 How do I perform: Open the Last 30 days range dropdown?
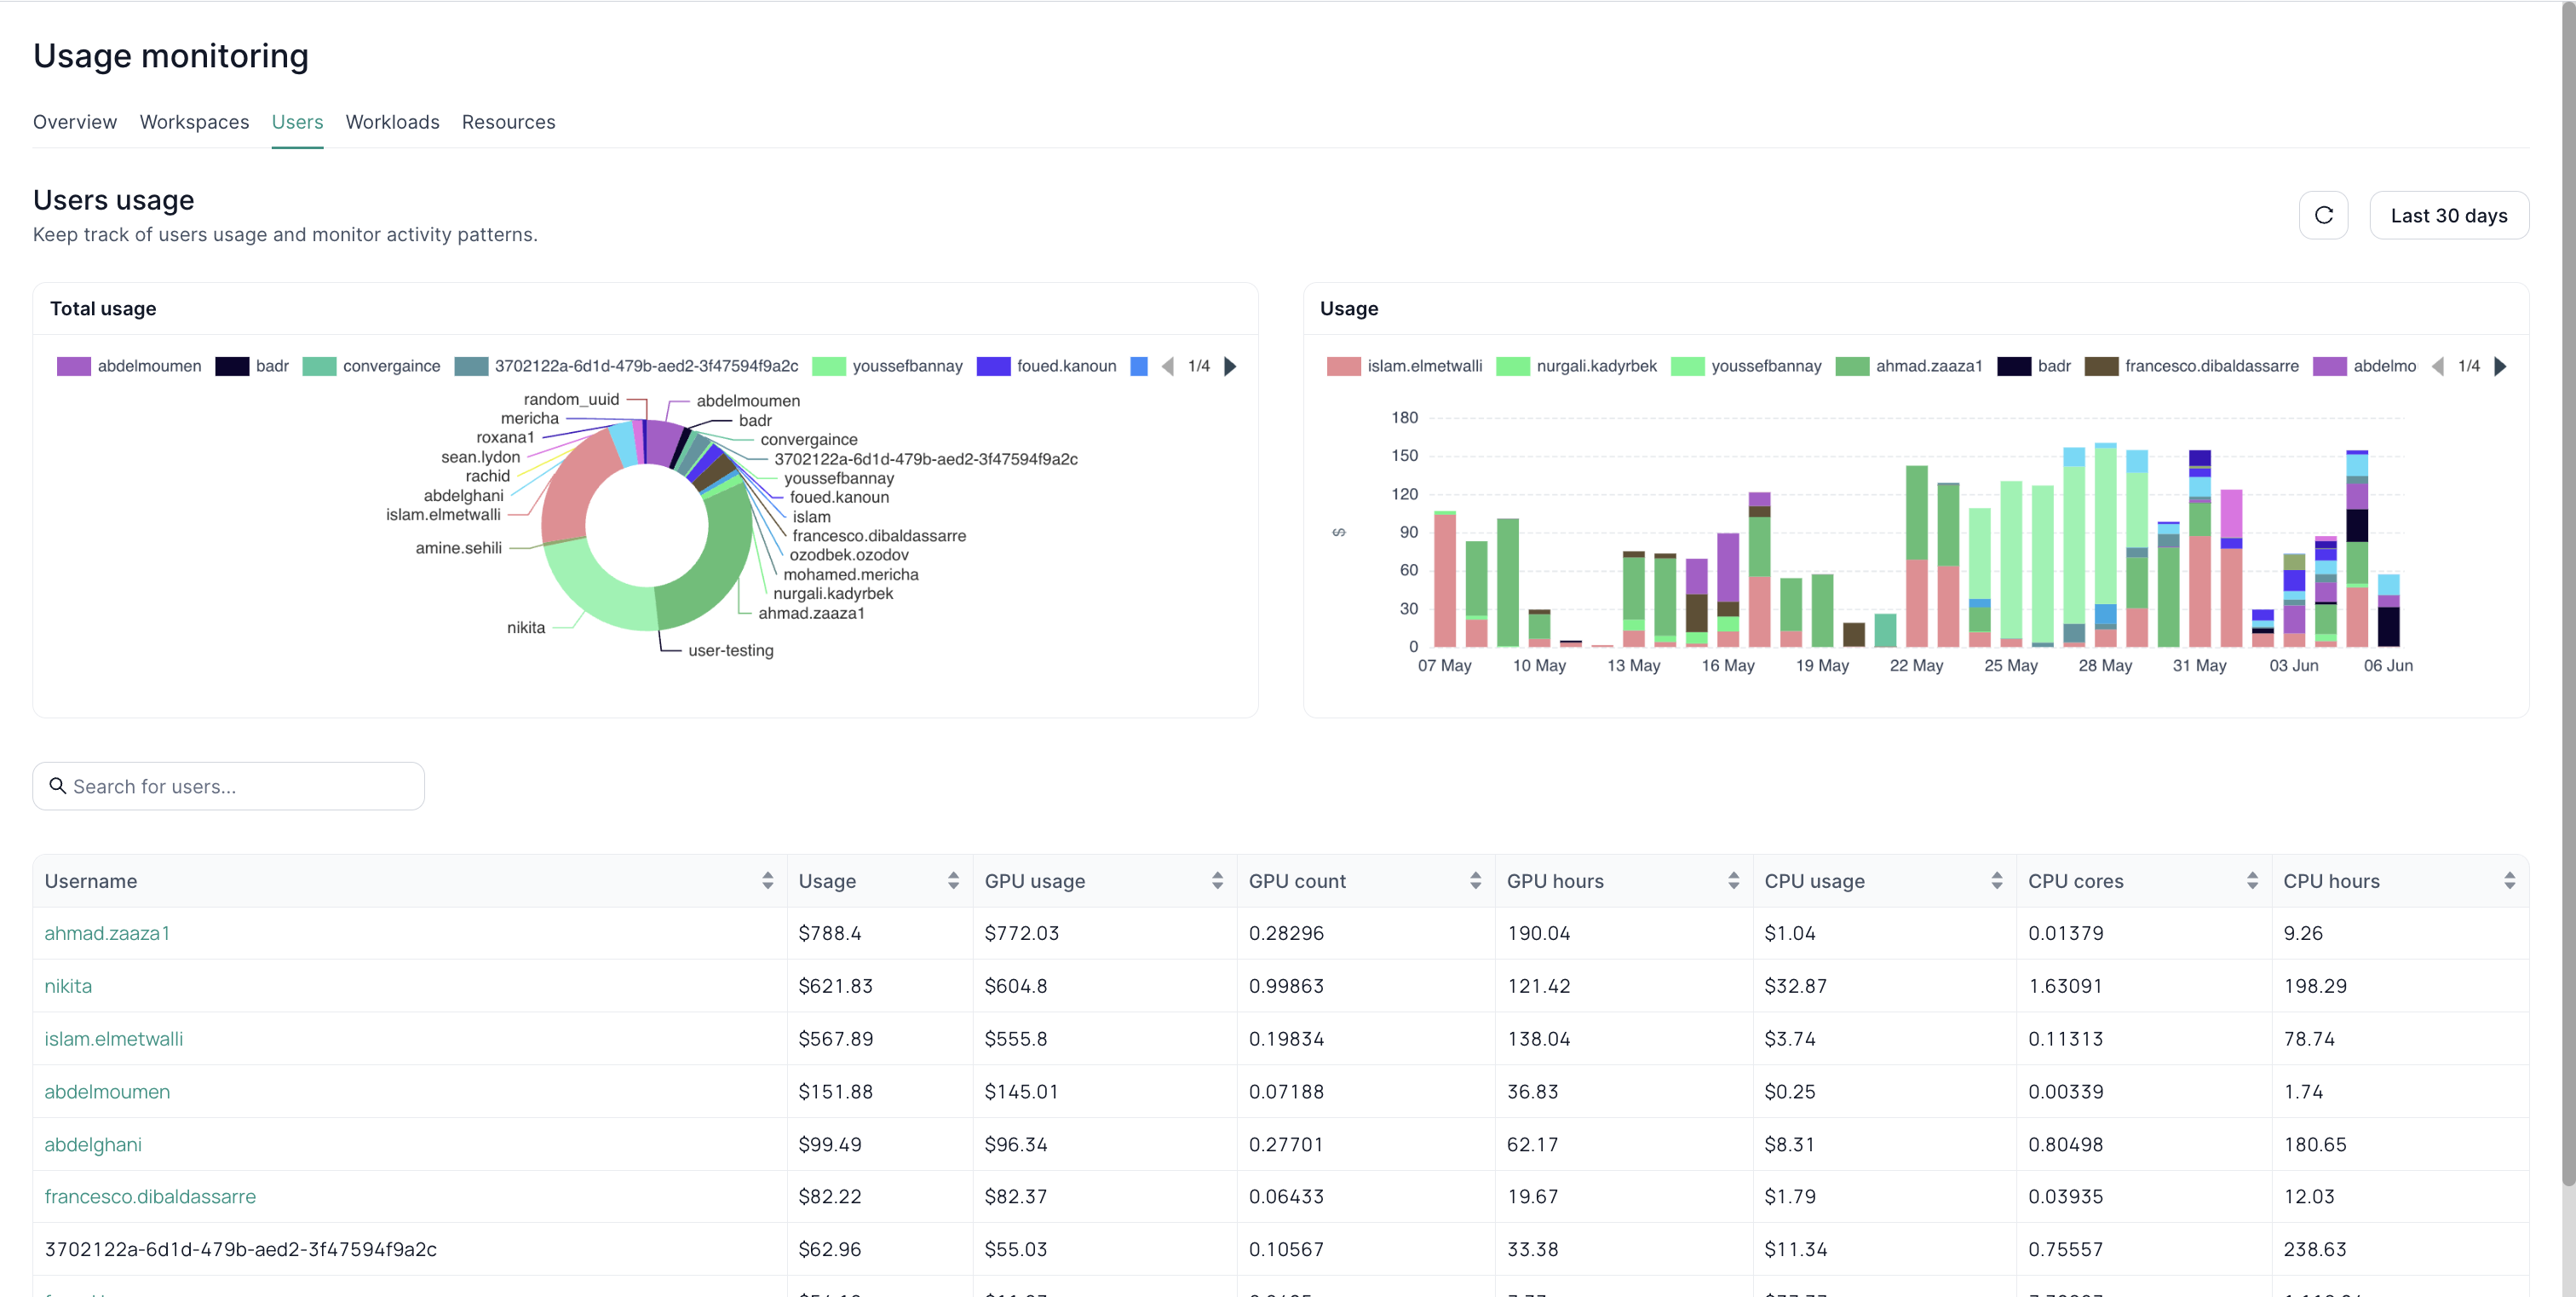coord(2448,215)
